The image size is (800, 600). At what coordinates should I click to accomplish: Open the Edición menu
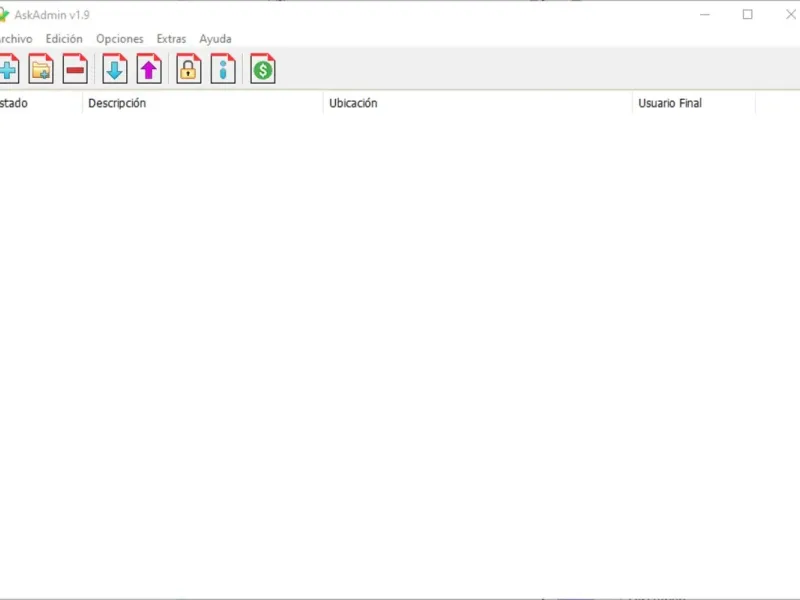pyautogui.click(x=64, y=39)
